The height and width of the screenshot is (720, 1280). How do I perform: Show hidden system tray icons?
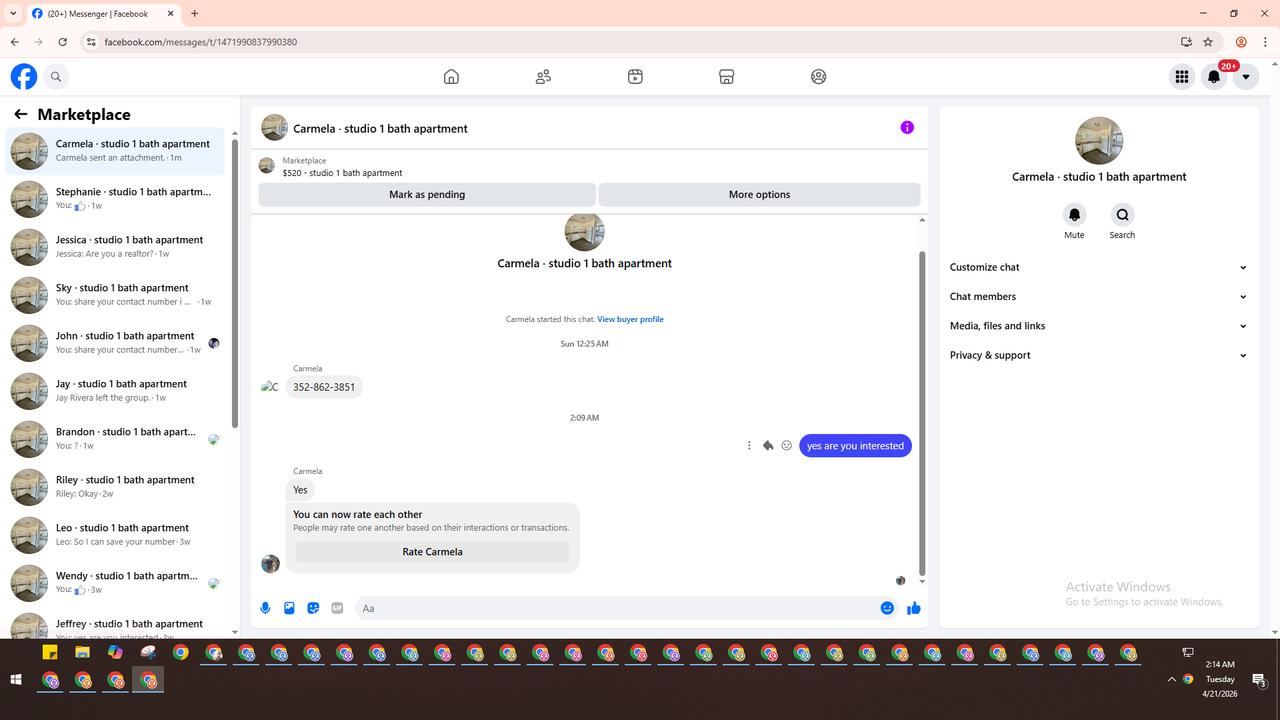pyautogui.click(x=1171, y=680)
